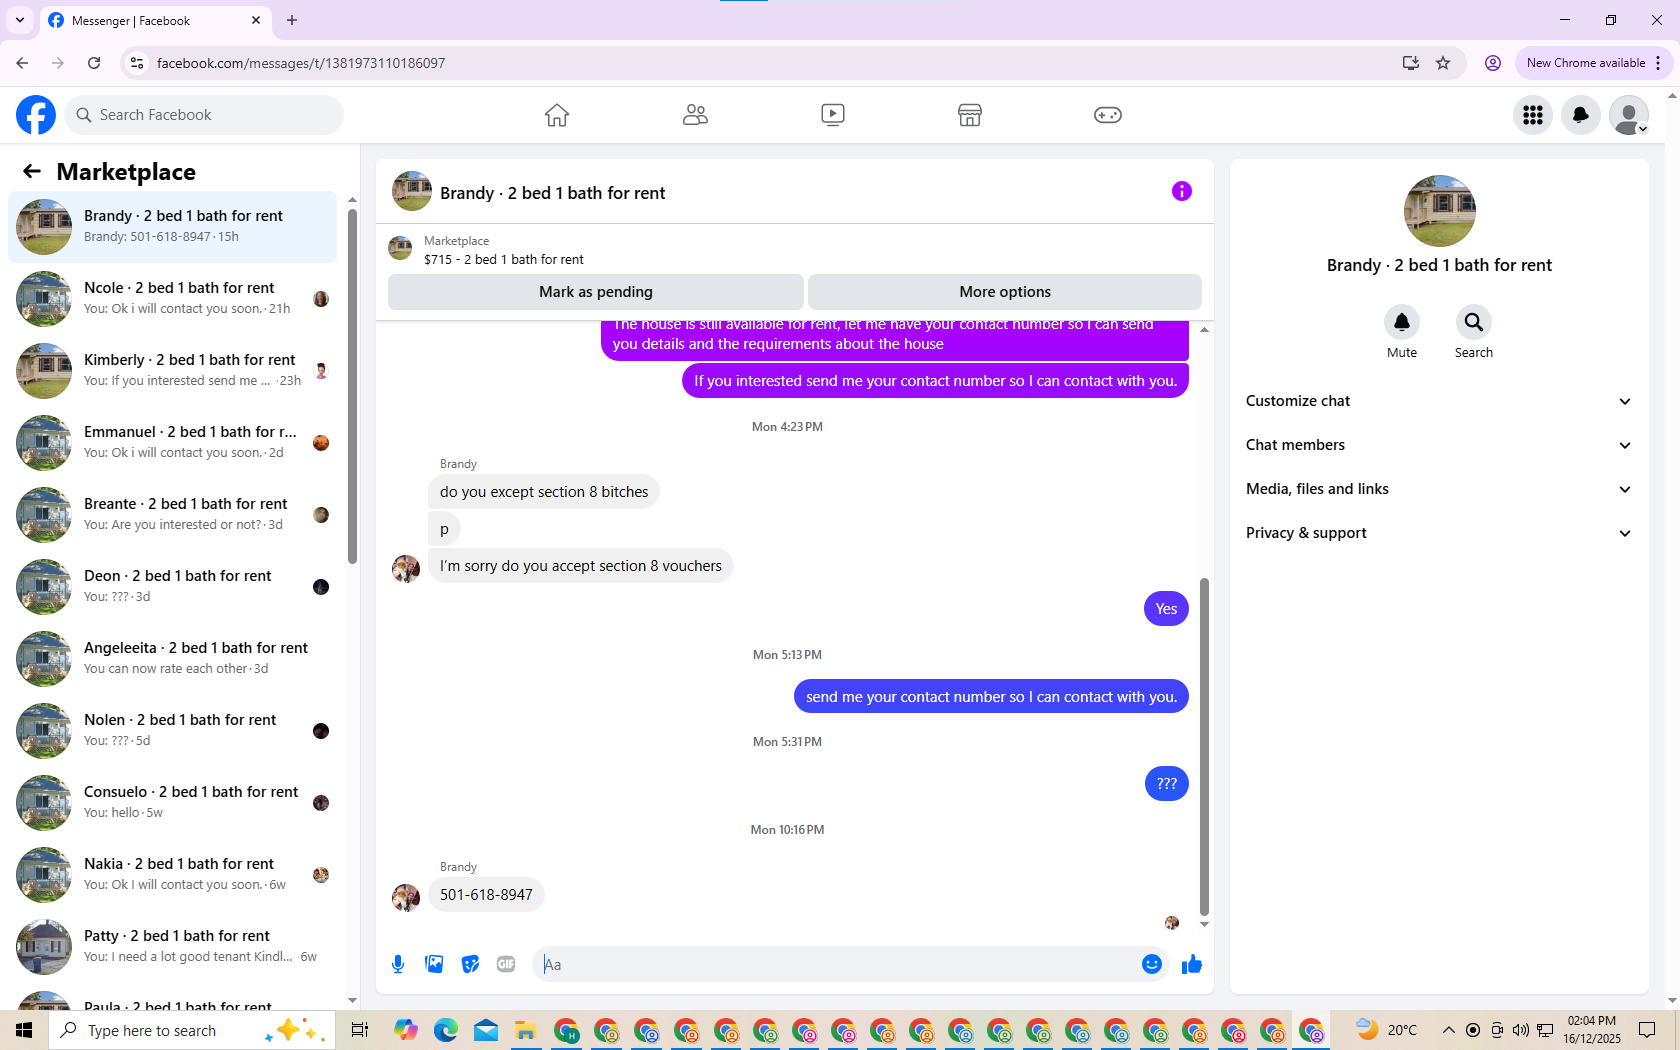
Task: Click Brandy's avatar beside the phone number message
Action: pyautogui.click(x=406, y=898)
